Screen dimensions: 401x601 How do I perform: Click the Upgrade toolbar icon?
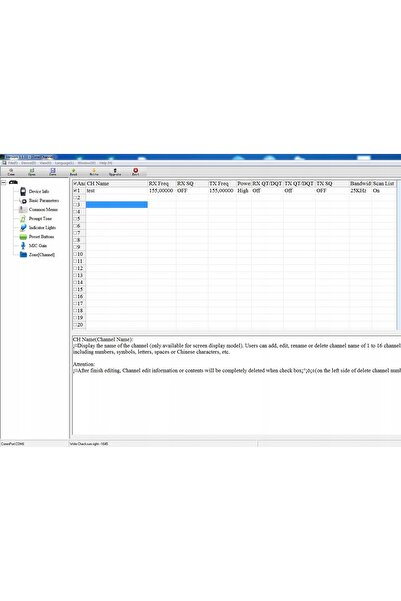[x=115, y=172]
